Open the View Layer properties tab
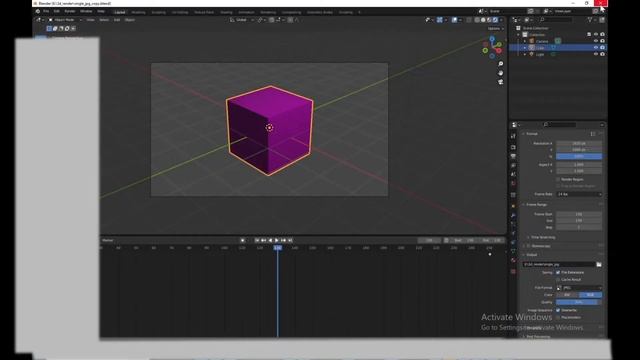 [x=513, y=165]
